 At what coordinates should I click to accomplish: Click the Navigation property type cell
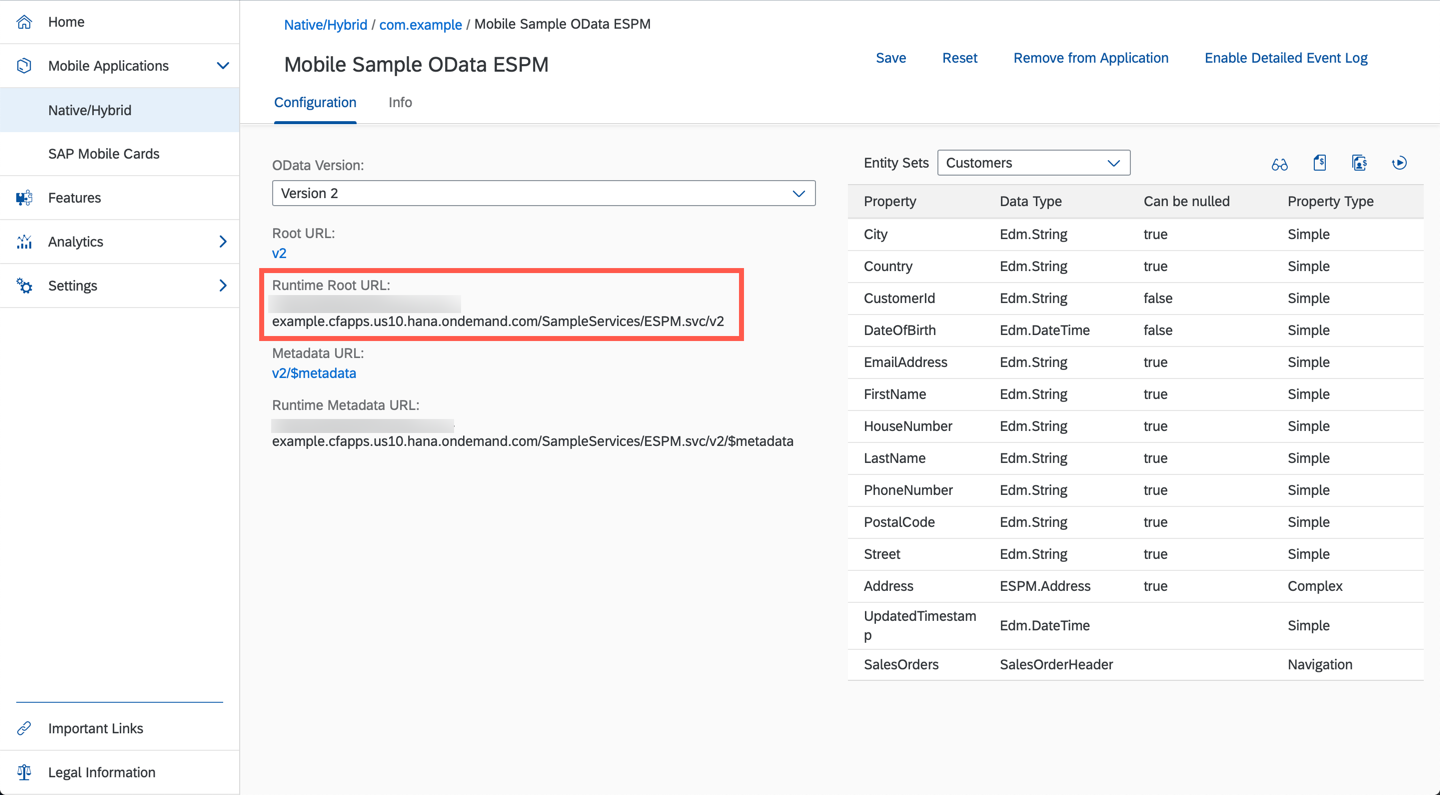coord(1320,665)
